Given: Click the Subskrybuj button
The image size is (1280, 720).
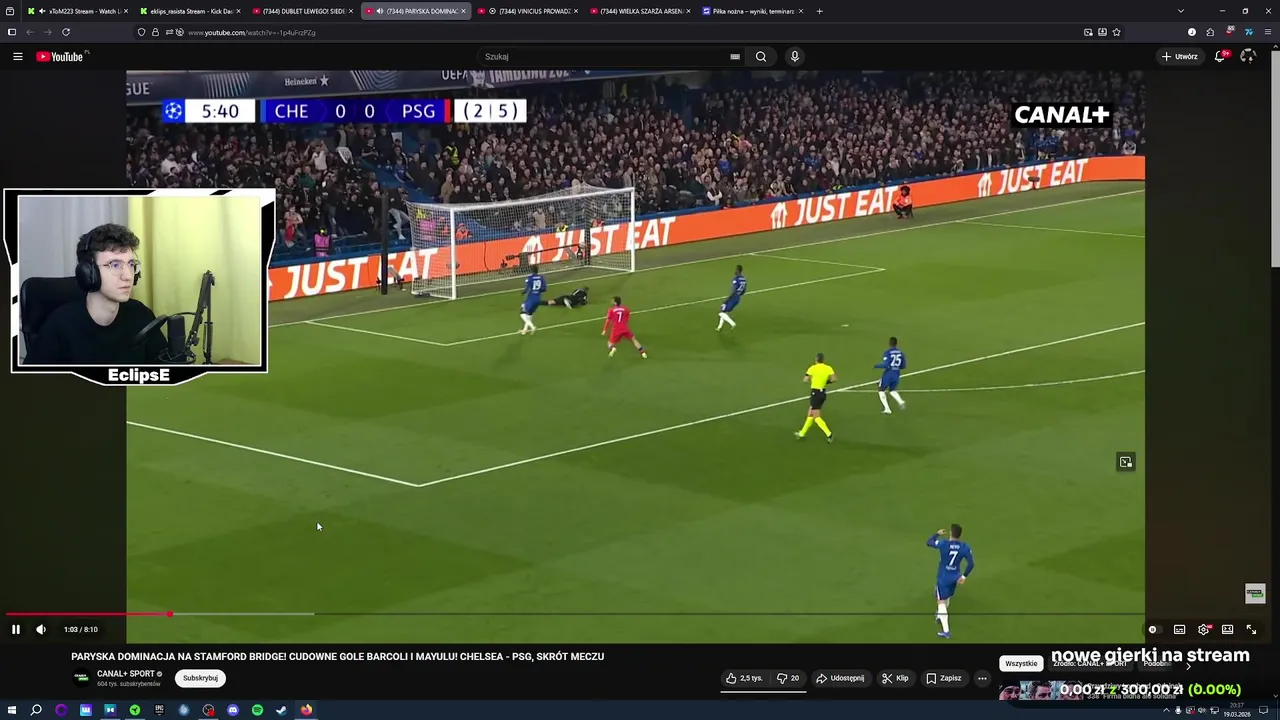Looking at the screenshot, I should point(200,678).
